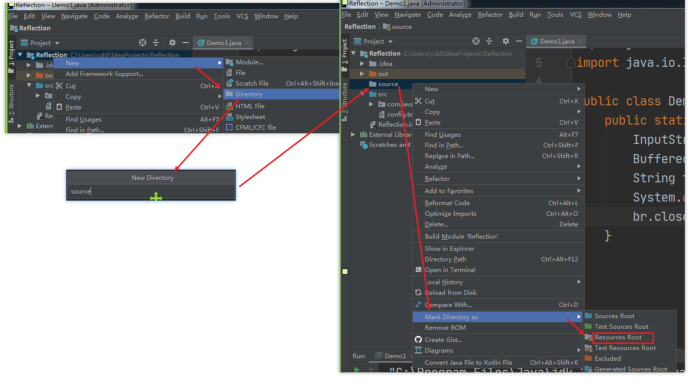Open Project panel settings gear in right window
This screenshot has height=384, width=696.
pyautogui.click(x=506, y=41)
